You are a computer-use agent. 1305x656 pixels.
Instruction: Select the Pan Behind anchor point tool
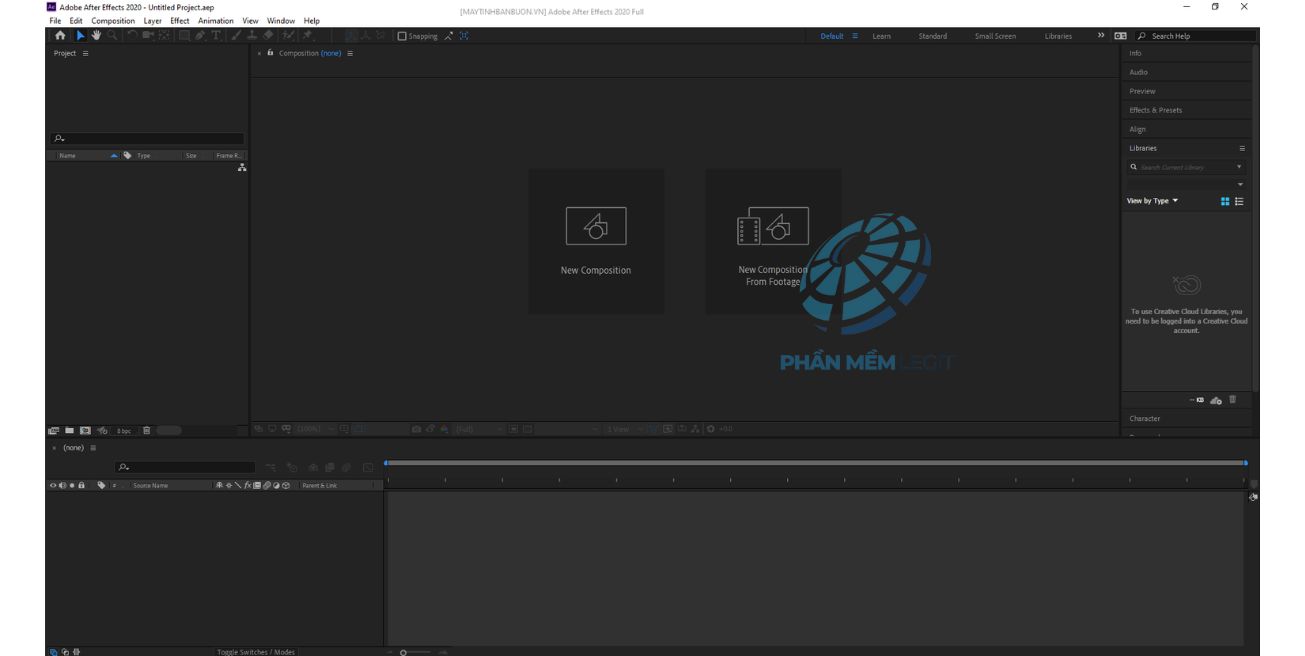tap(165, 35)
